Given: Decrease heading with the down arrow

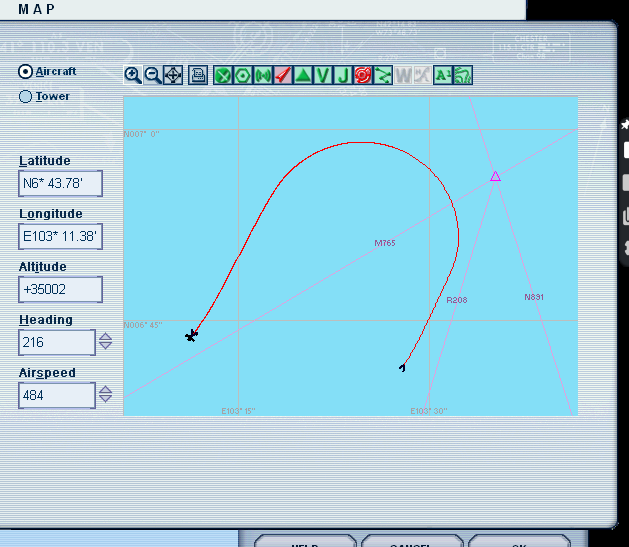Looking at the screenshot, I should (106, 346).
